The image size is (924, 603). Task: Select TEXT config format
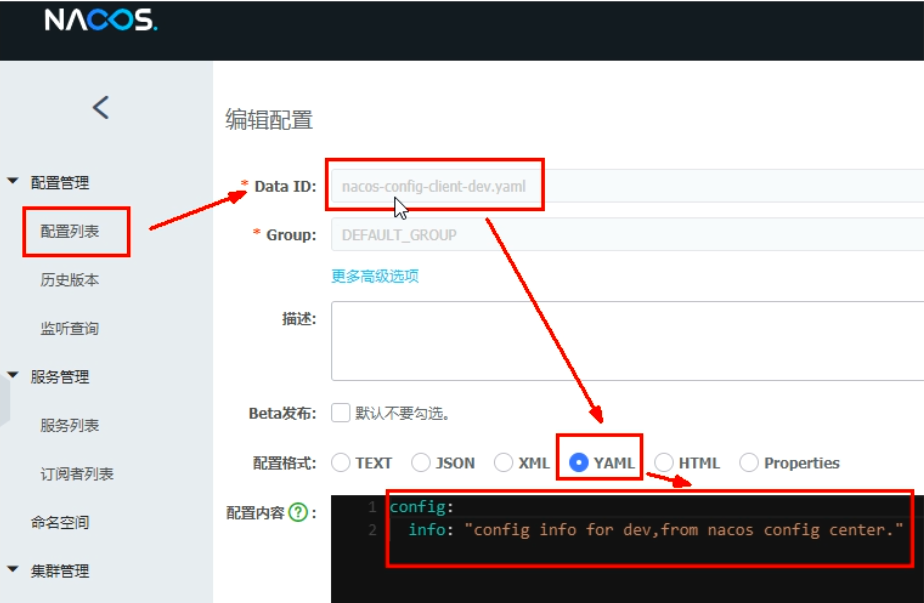pos(341,463)
